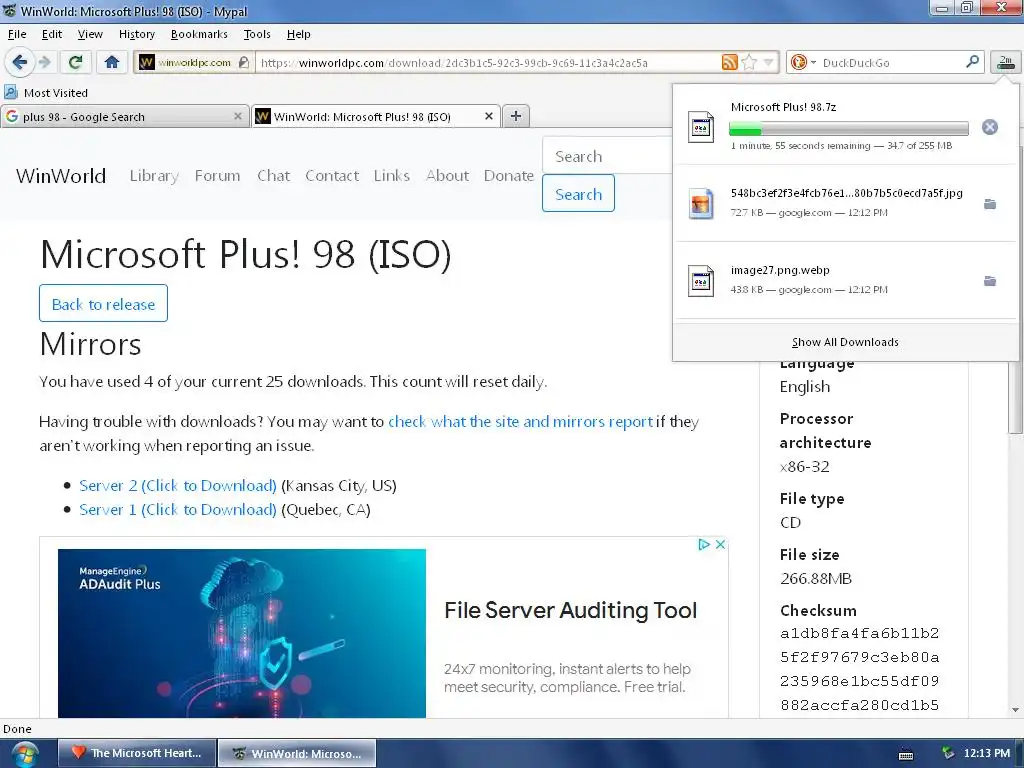Open the Library nav link
This screenshot has width=1024, height=768.
point(154,176)
